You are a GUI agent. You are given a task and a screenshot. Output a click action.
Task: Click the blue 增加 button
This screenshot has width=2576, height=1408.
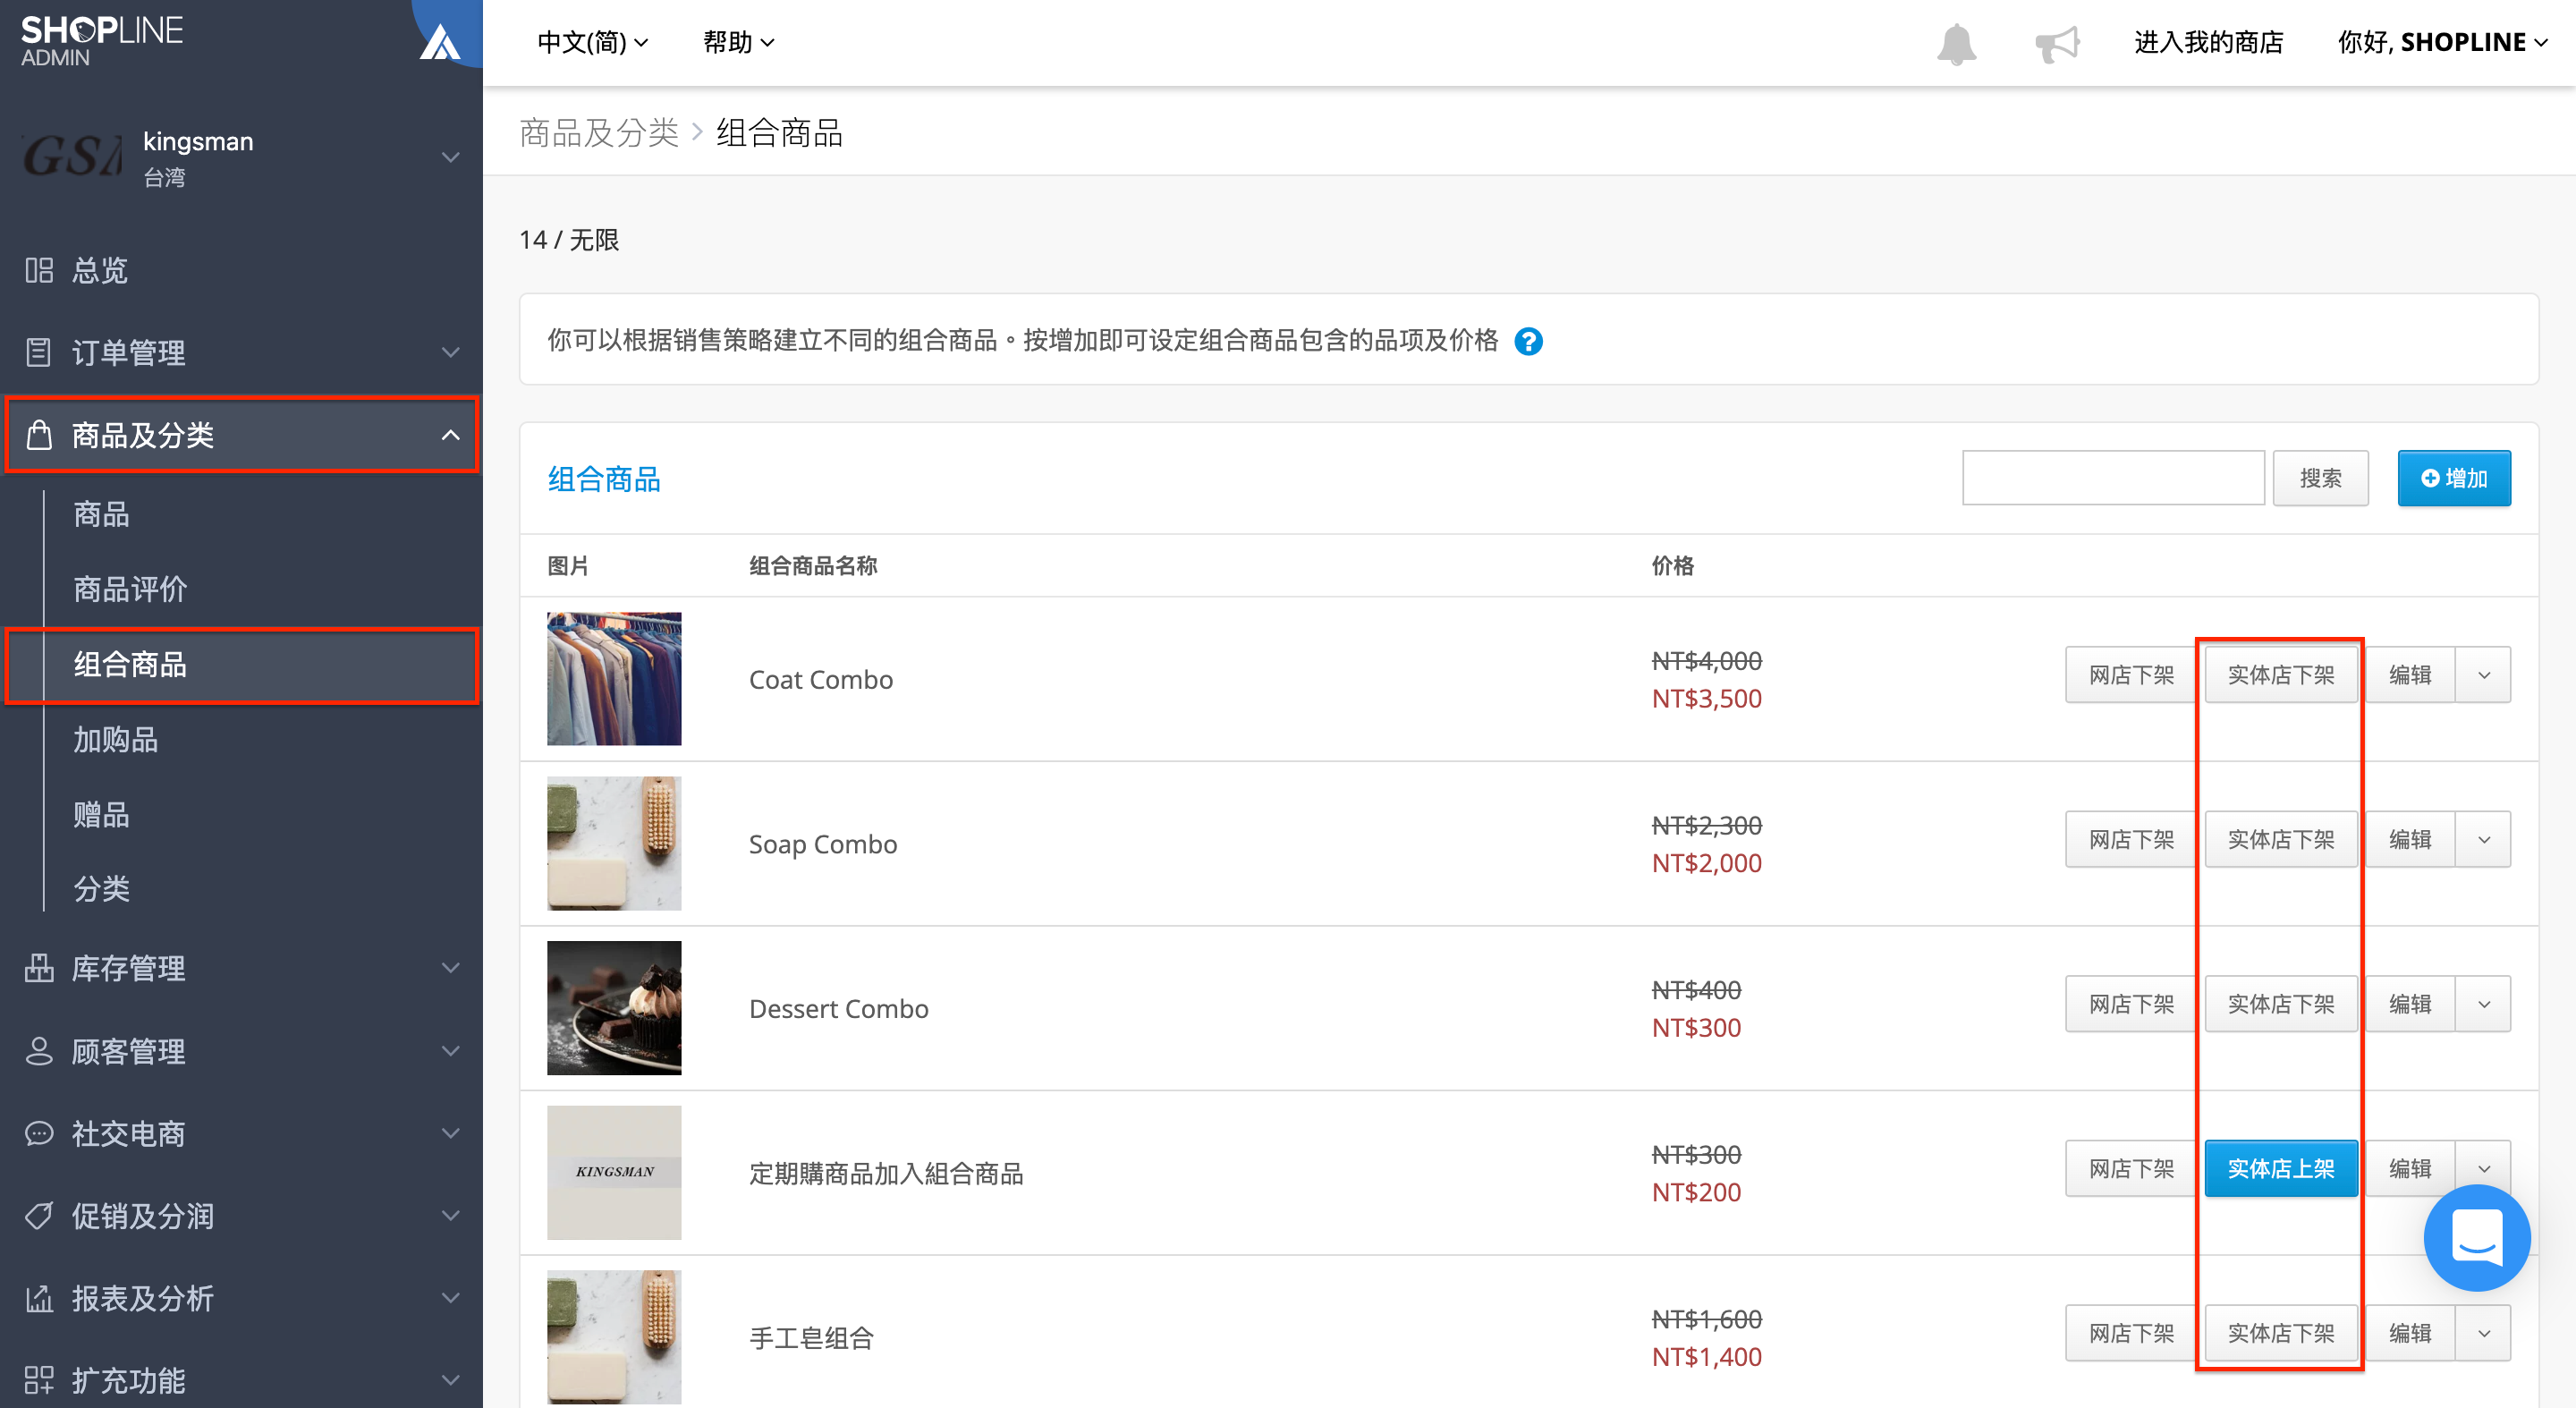click(x=2454, y=478)
